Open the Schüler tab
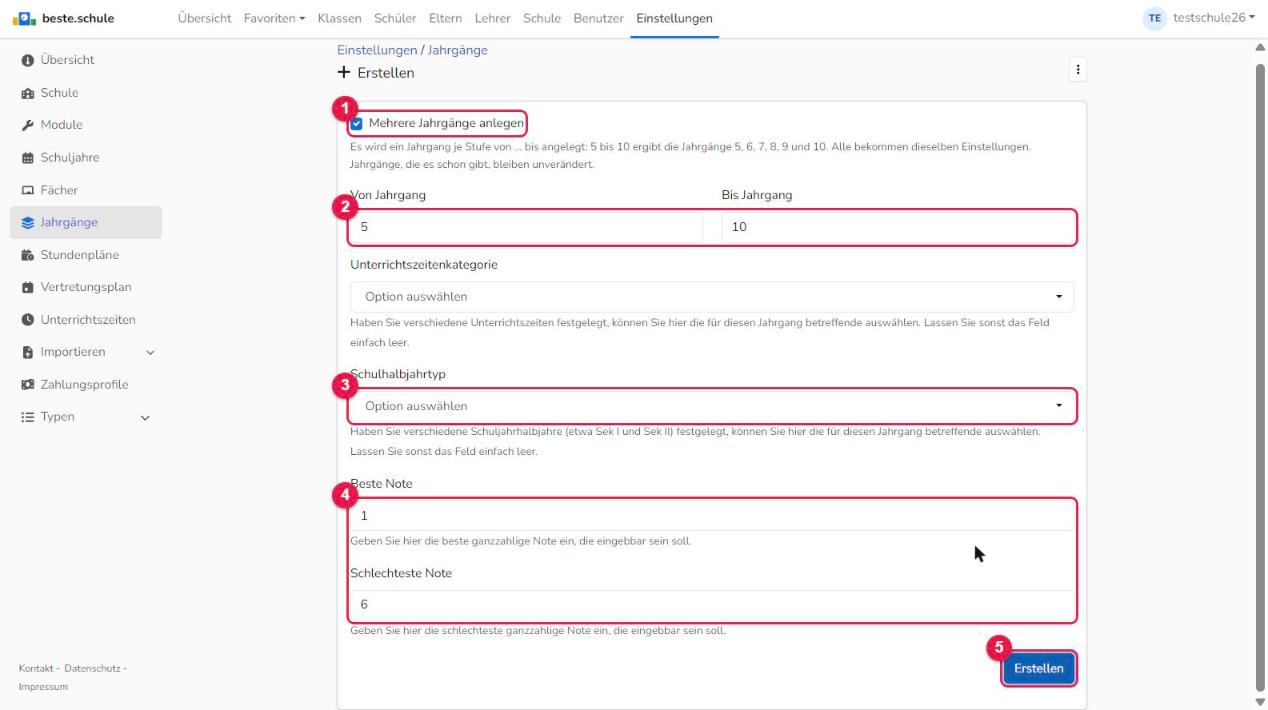 (x=396, y=19)
